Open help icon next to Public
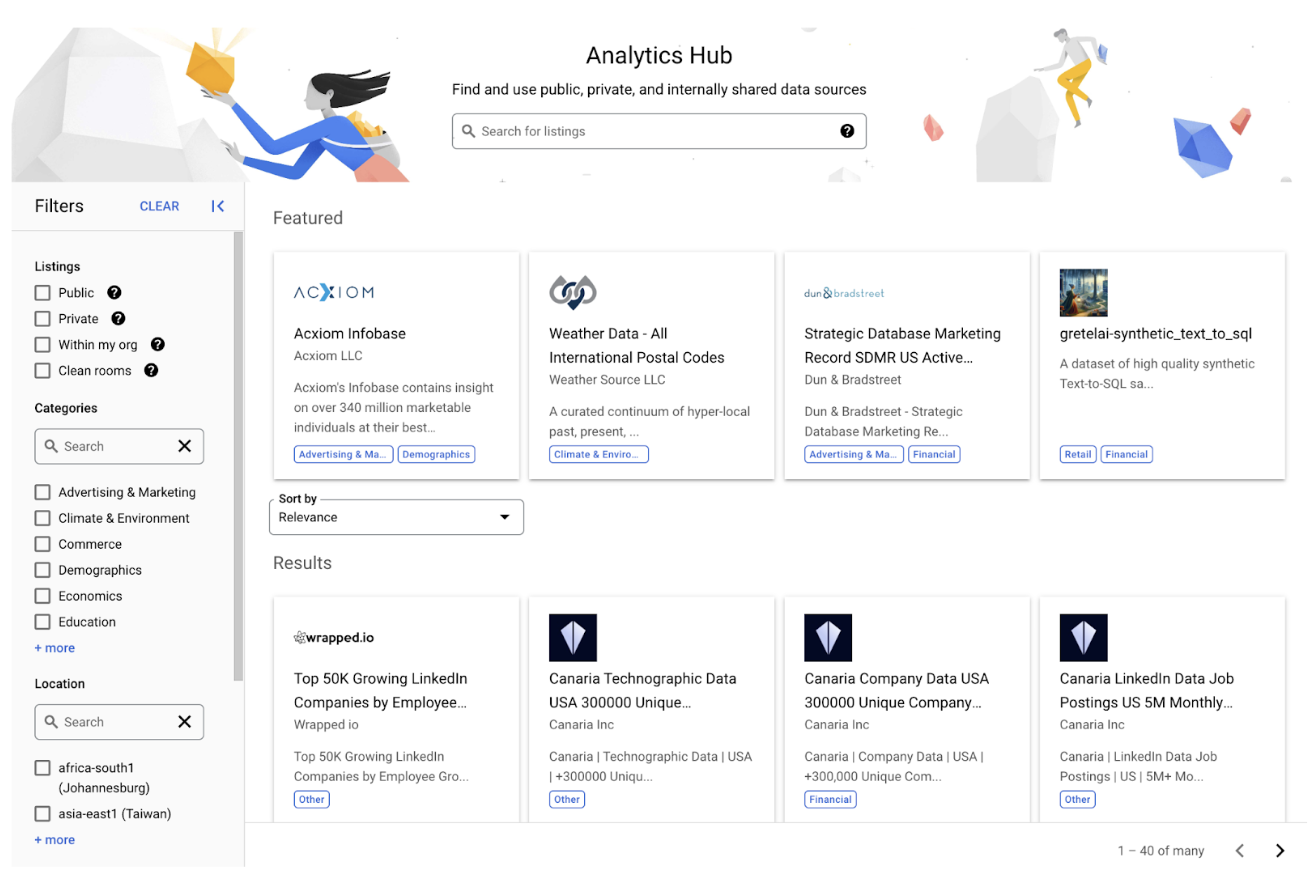Screen dimensions: 1316x880 point(114,293)
